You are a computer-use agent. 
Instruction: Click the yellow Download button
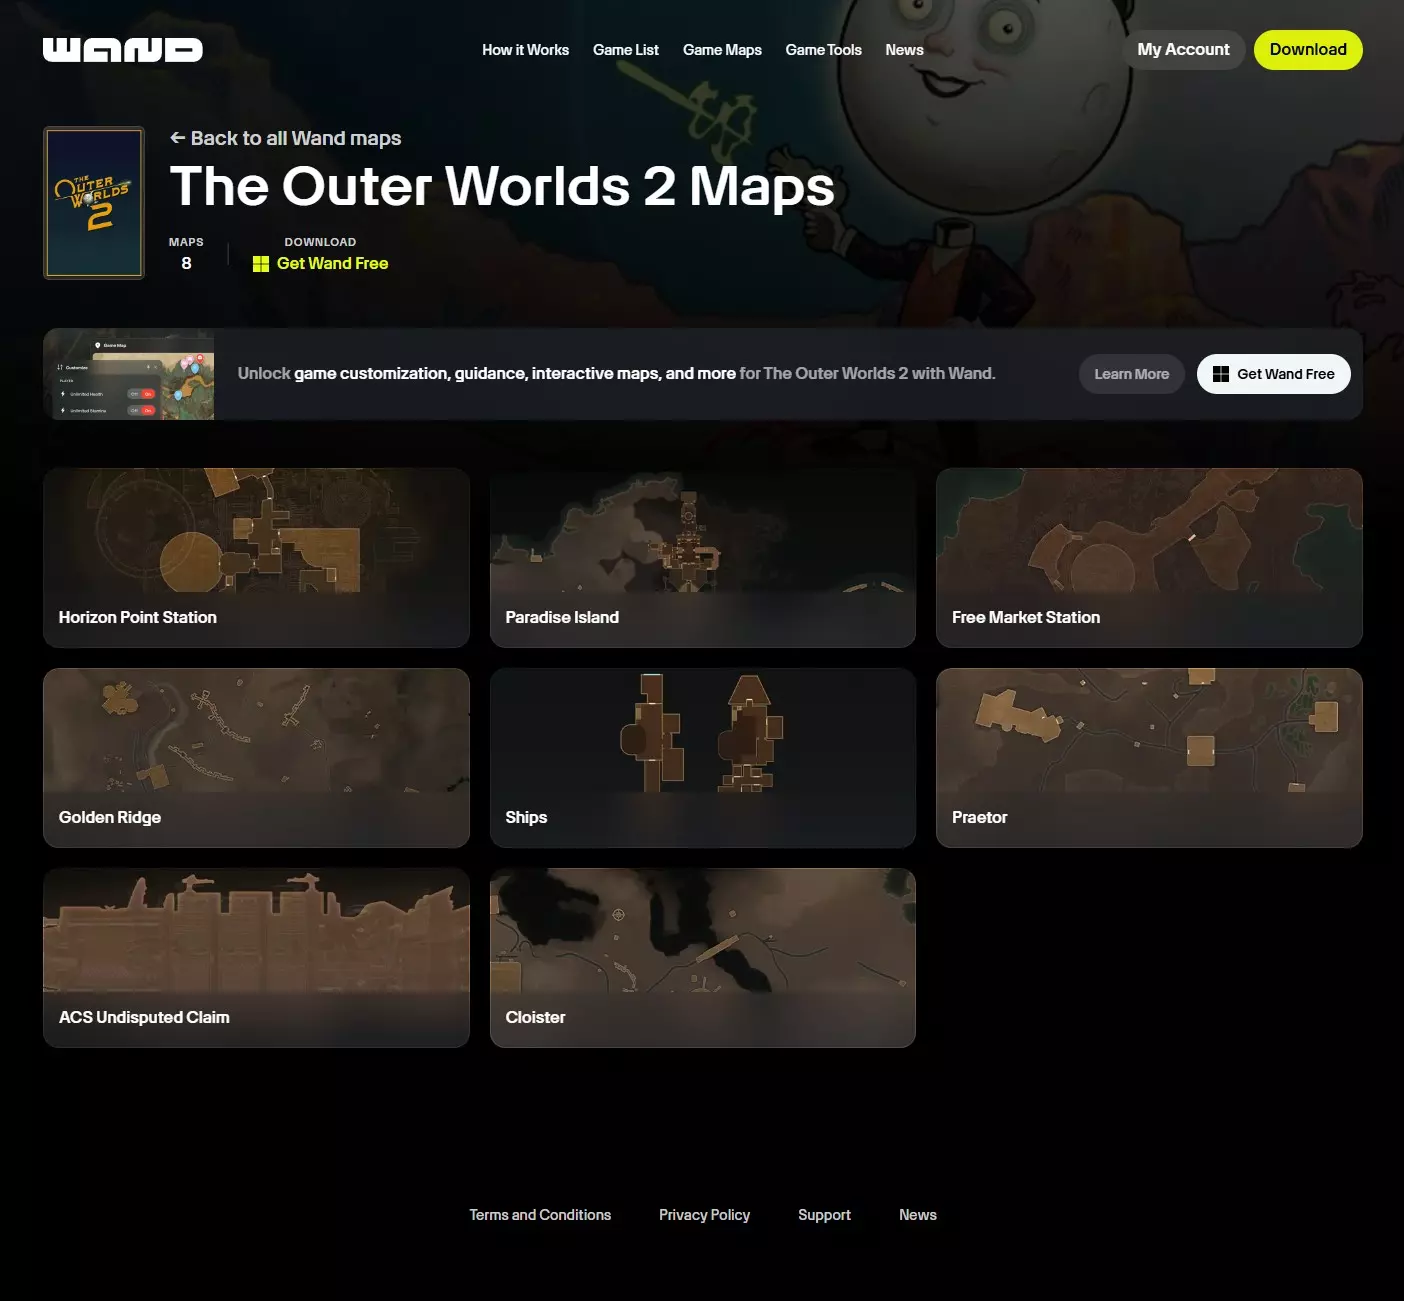tap(1308, 50)
